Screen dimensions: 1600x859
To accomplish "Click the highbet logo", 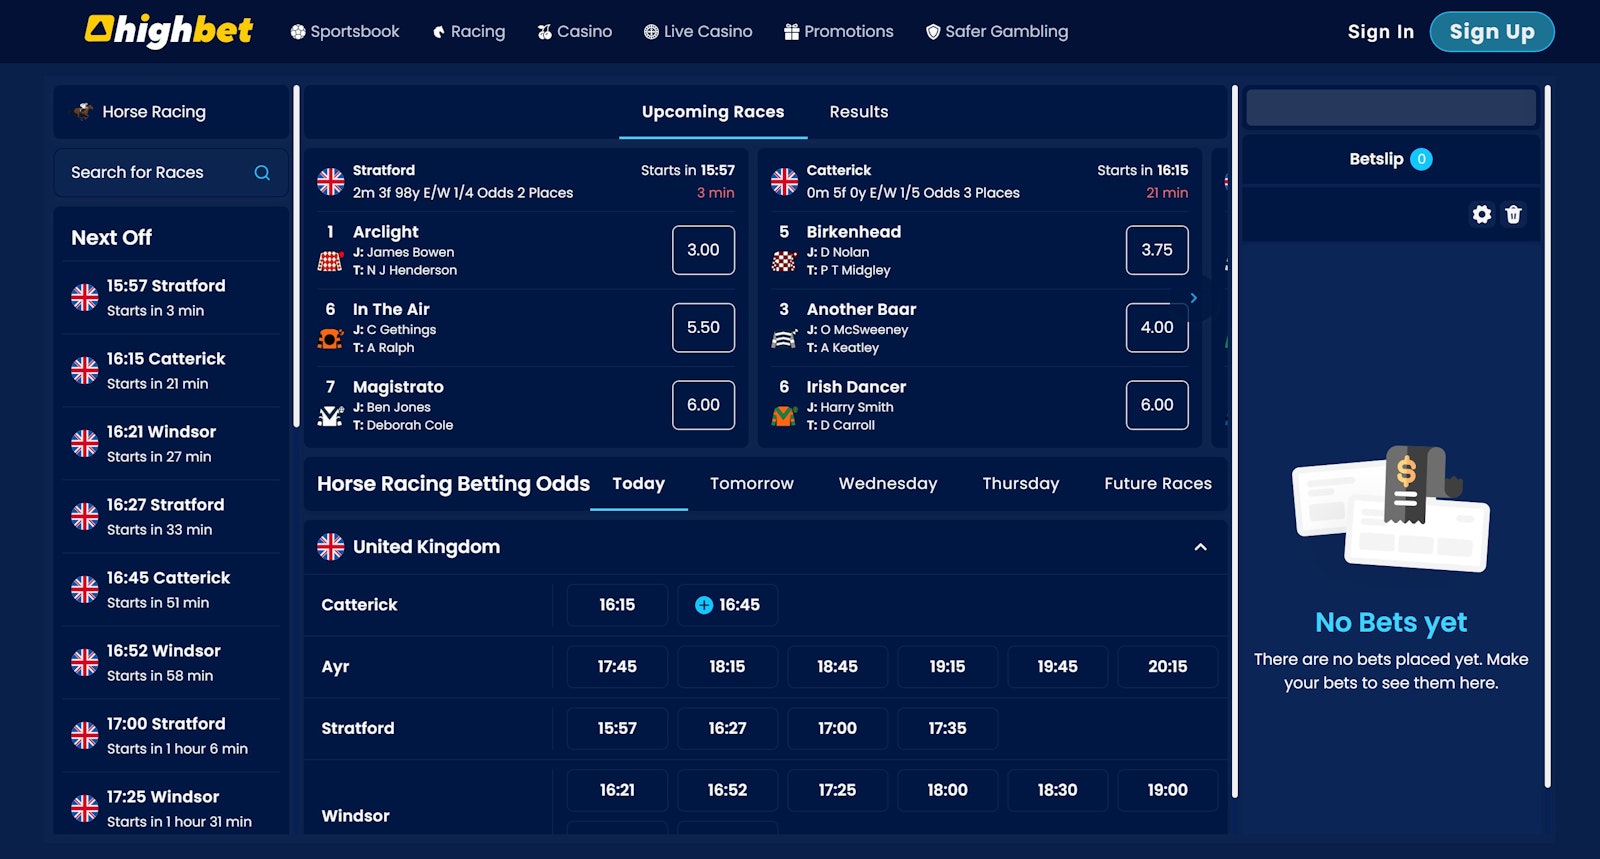I will coord(169,31).
